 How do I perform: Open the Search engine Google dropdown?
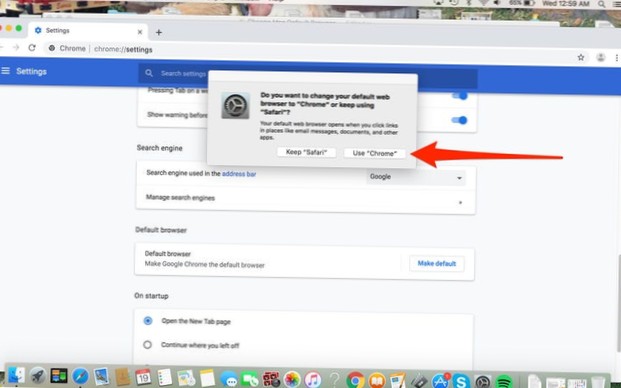pyautogui.click(x=416, y=177)
